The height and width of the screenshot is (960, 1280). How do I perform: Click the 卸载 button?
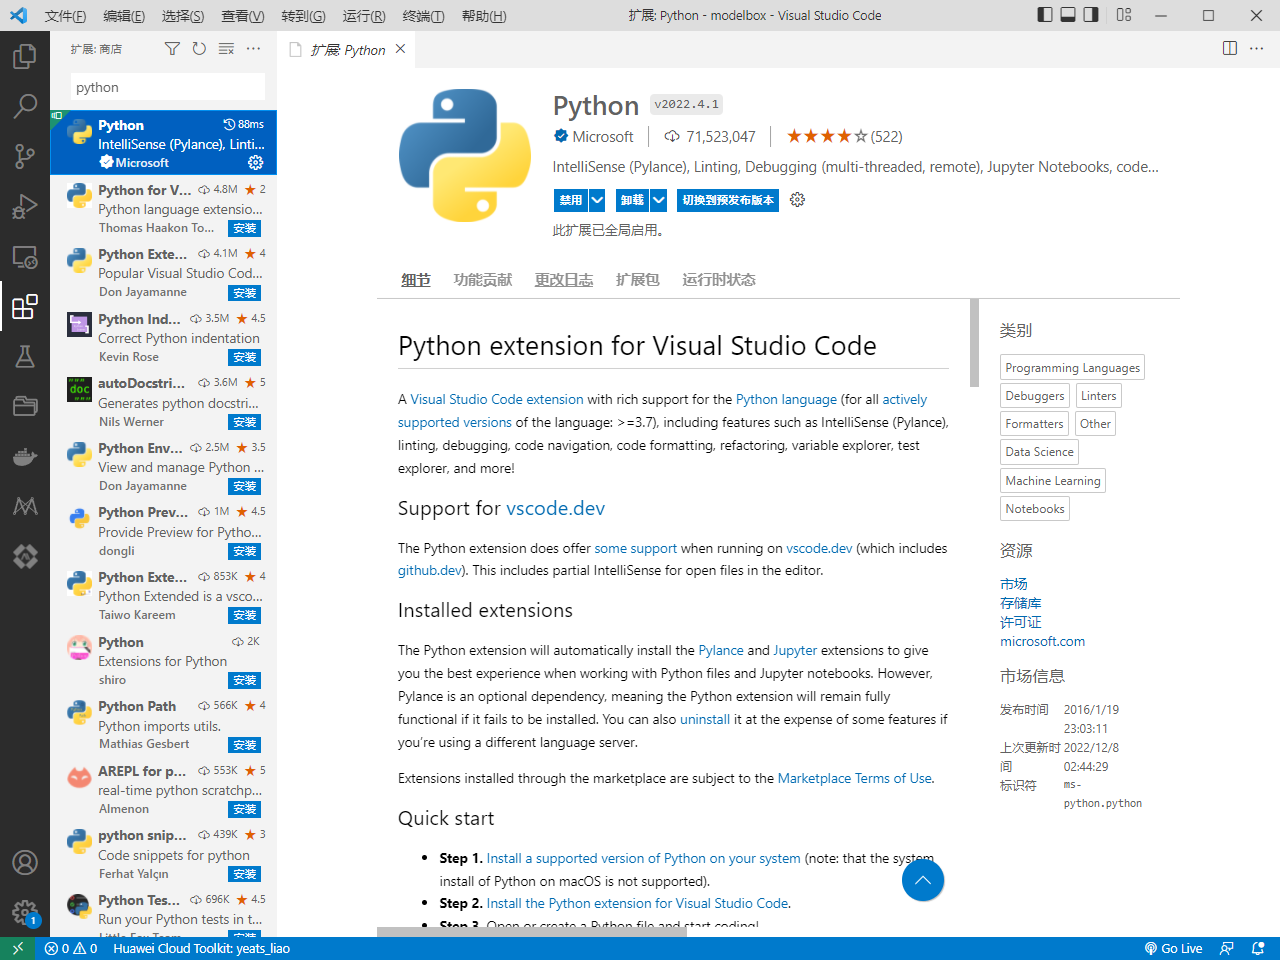pos(633,200)
